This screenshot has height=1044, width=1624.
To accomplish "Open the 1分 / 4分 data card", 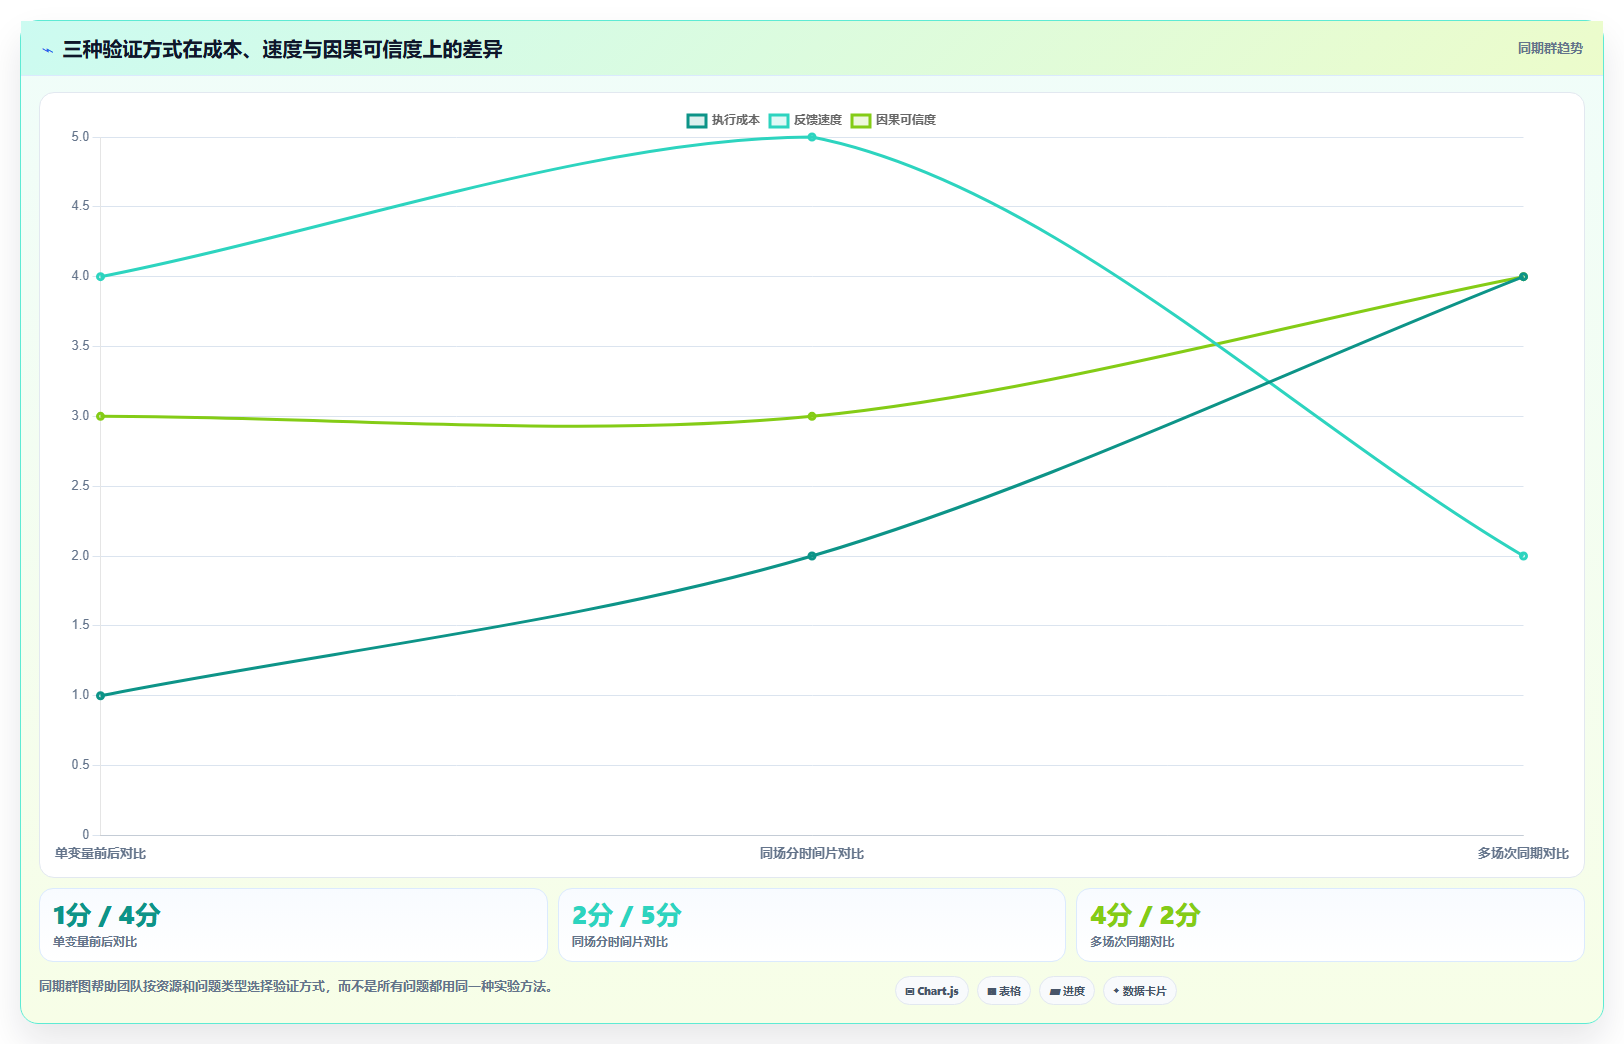I will [x=293, y=925].
